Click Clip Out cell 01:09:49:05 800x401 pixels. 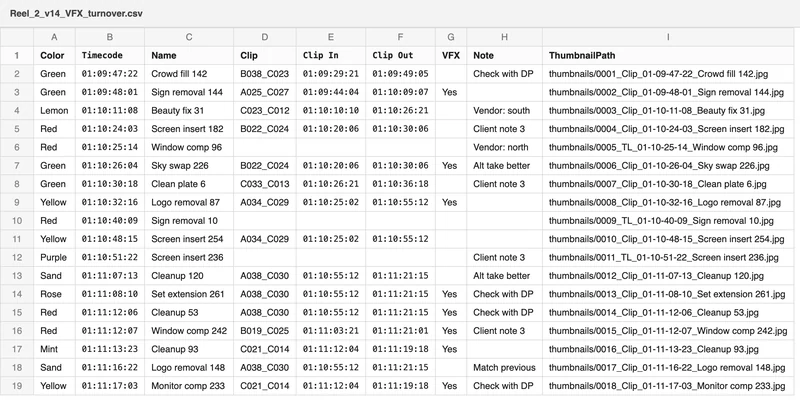(400, 74)
